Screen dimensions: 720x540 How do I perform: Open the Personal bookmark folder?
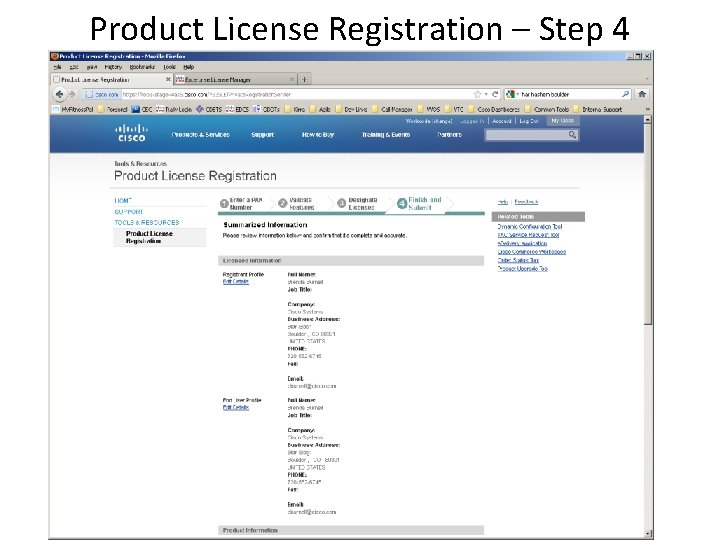112,109
